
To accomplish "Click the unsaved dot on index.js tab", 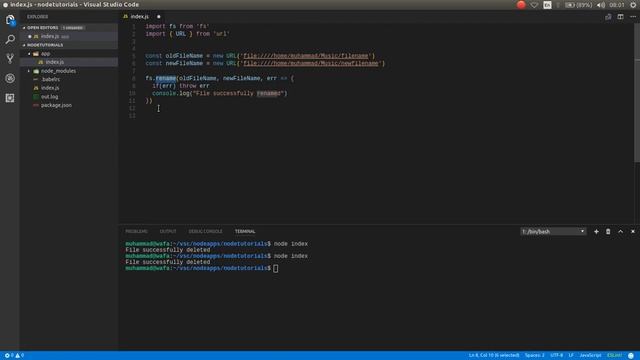I will click(159, 17).
